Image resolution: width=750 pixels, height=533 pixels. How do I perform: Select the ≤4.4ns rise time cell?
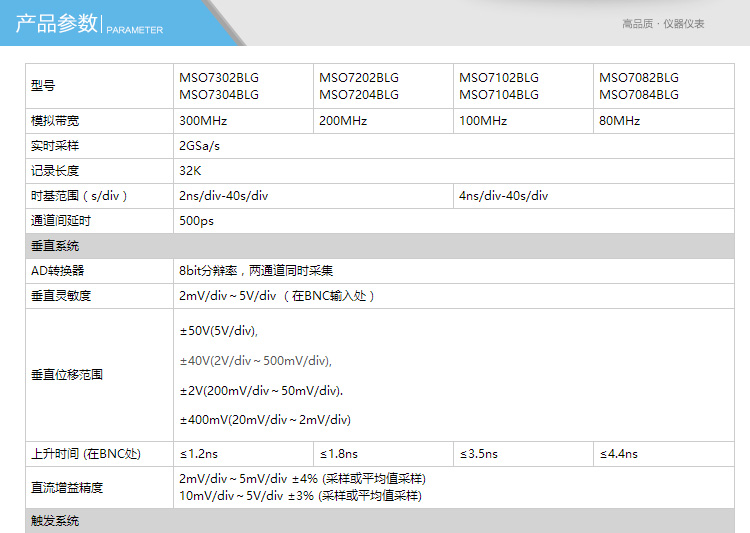point(618,454)
